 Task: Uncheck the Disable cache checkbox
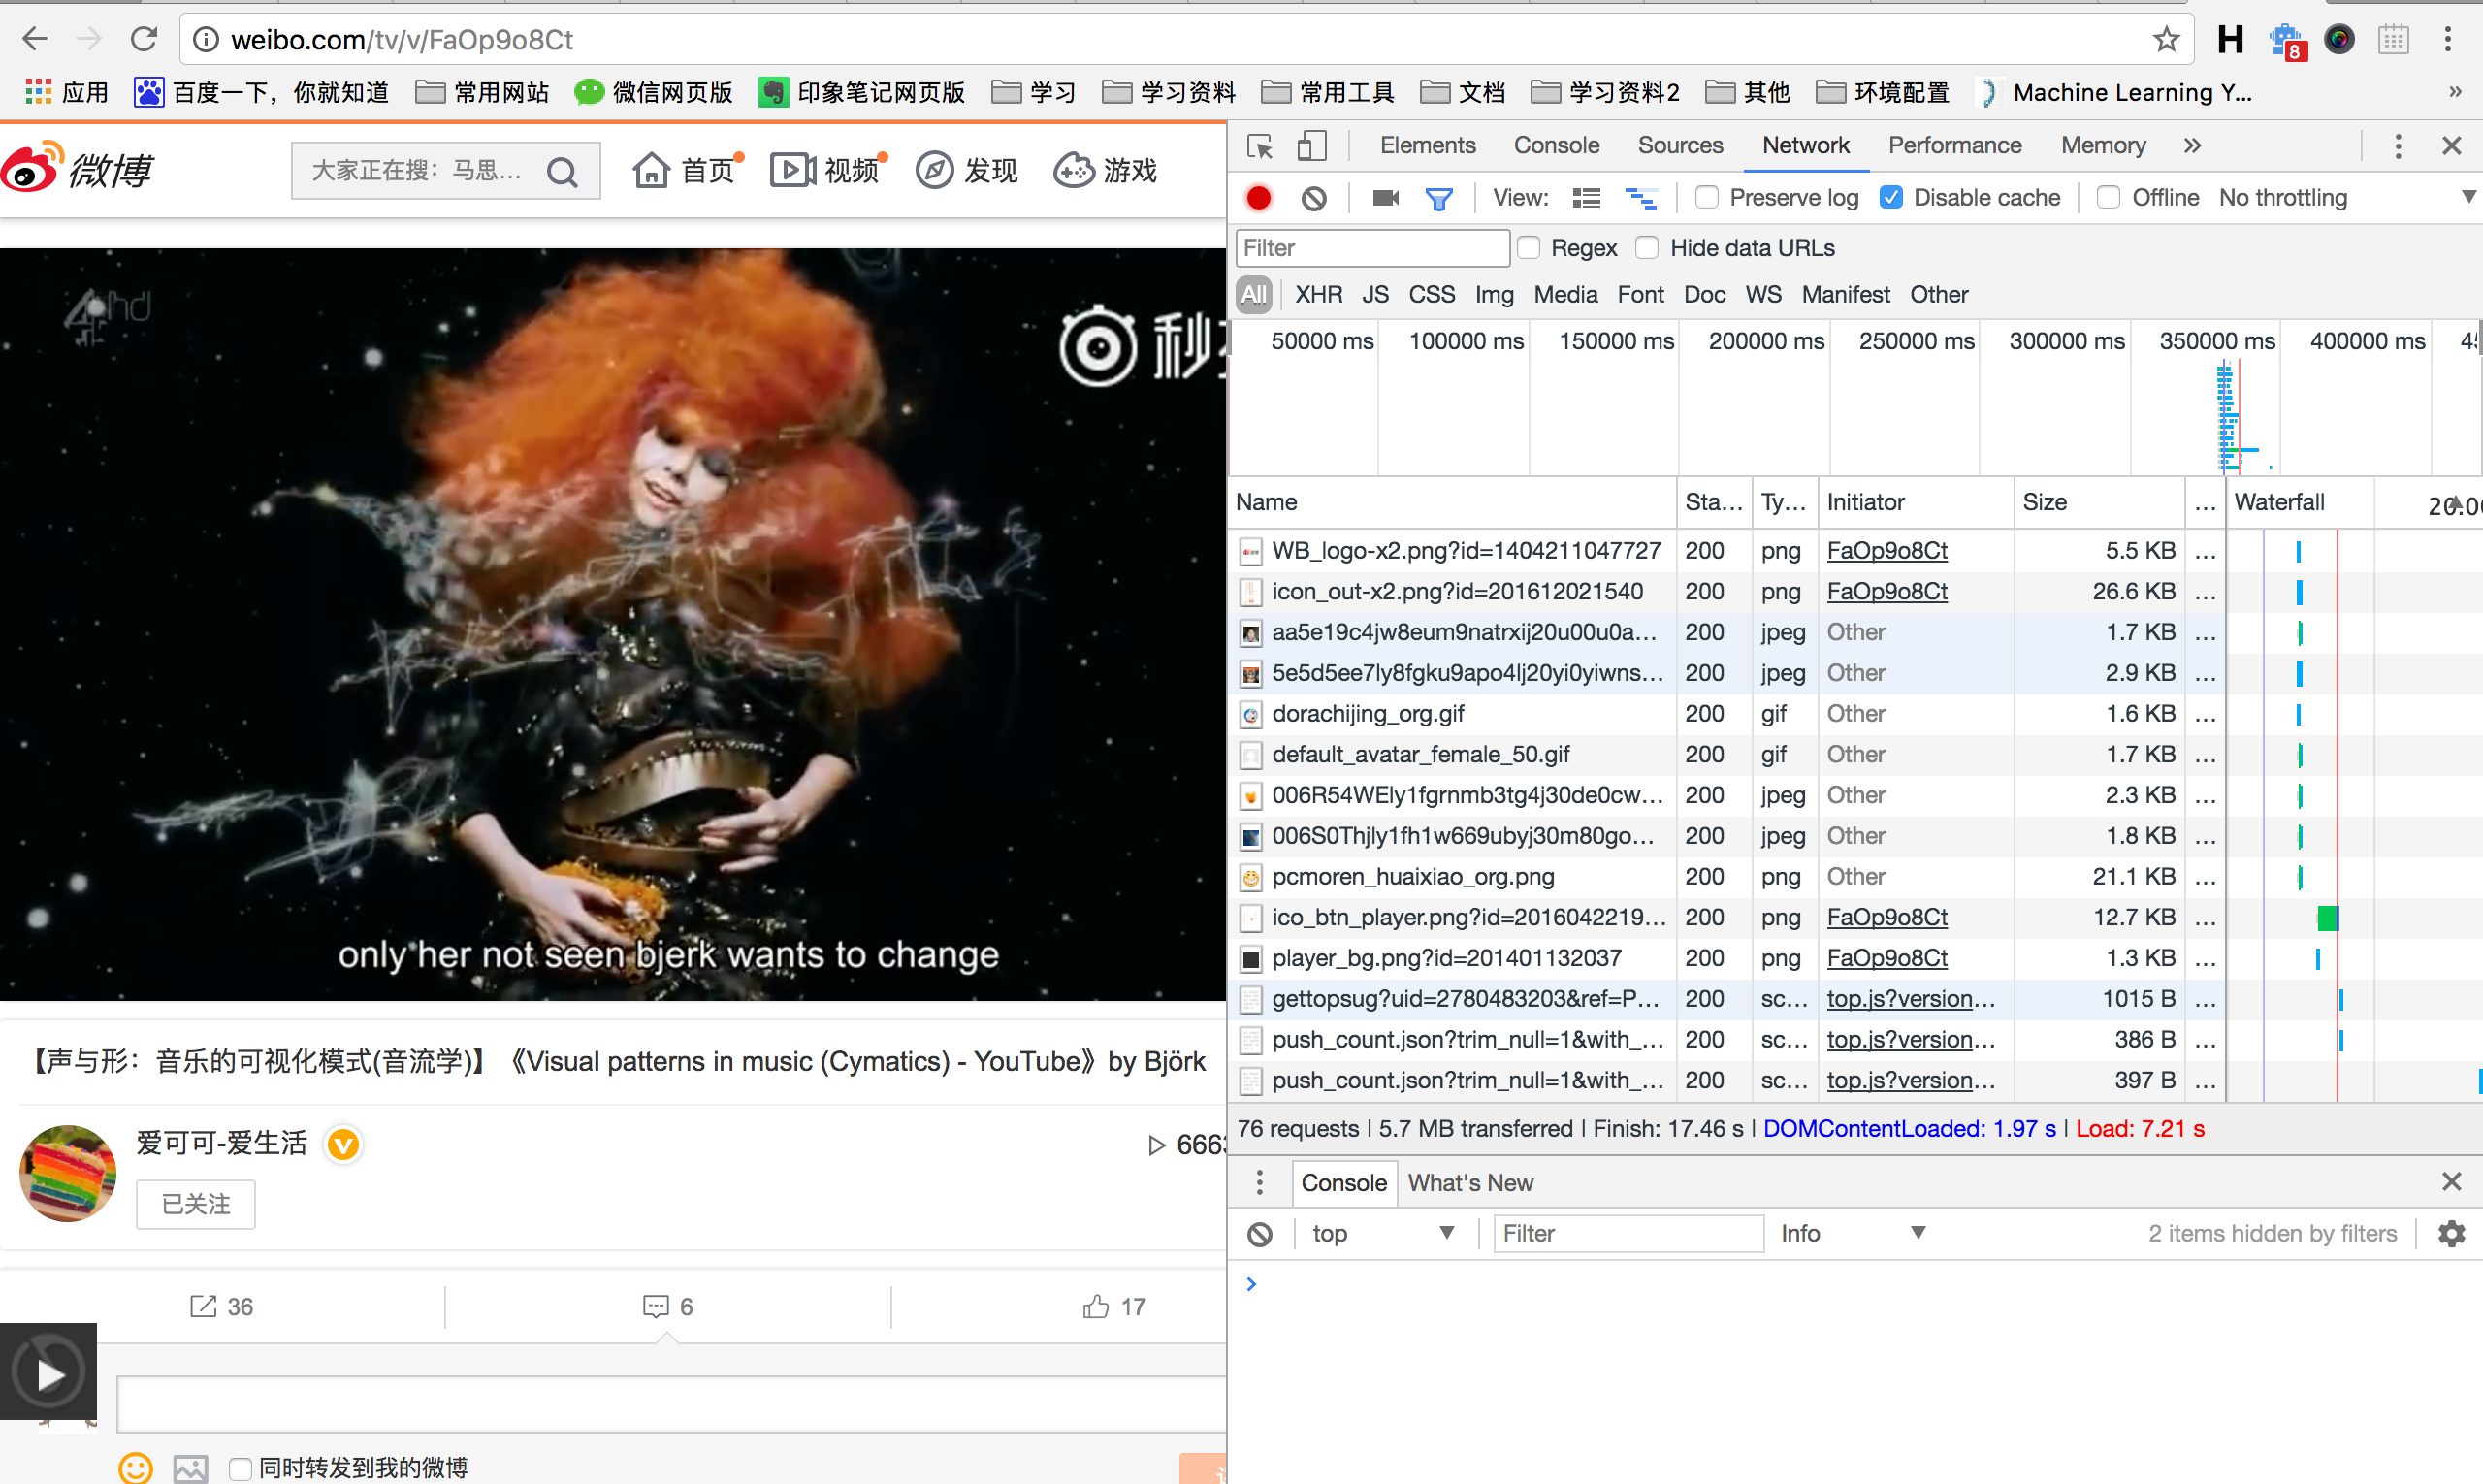(x=1891, y=198)
